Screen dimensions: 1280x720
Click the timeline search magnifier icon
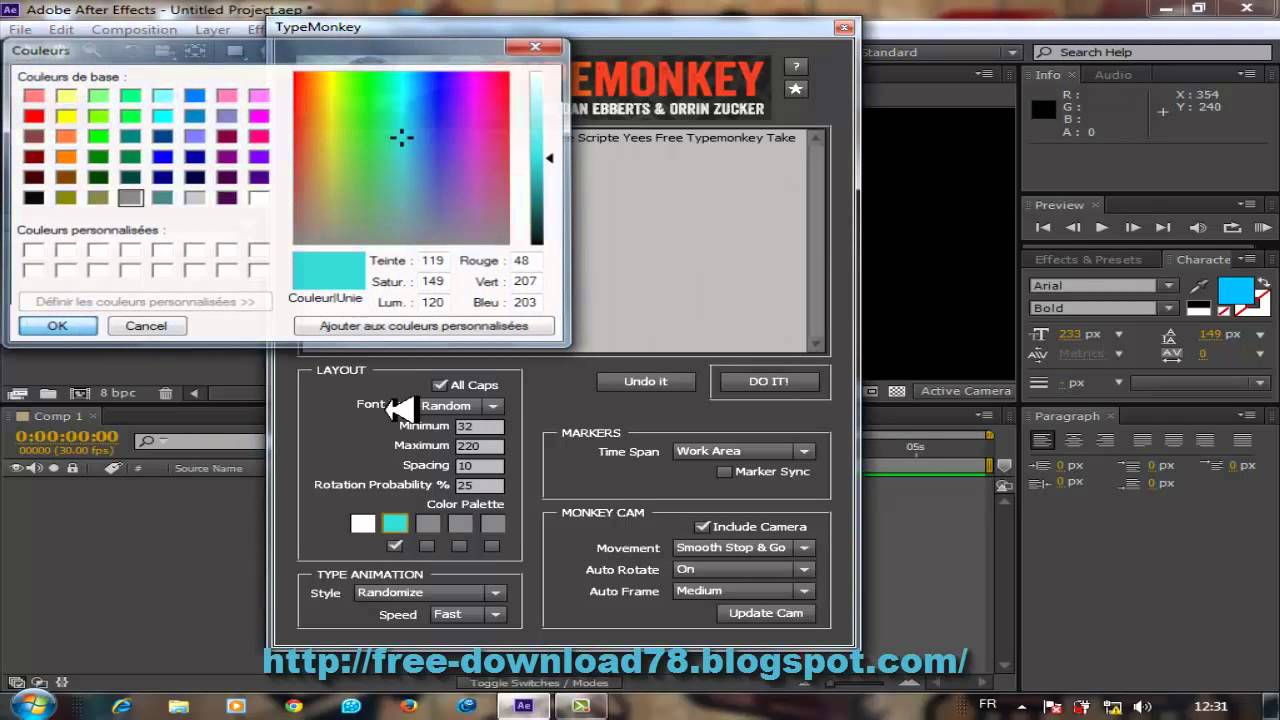coord(147,441)
